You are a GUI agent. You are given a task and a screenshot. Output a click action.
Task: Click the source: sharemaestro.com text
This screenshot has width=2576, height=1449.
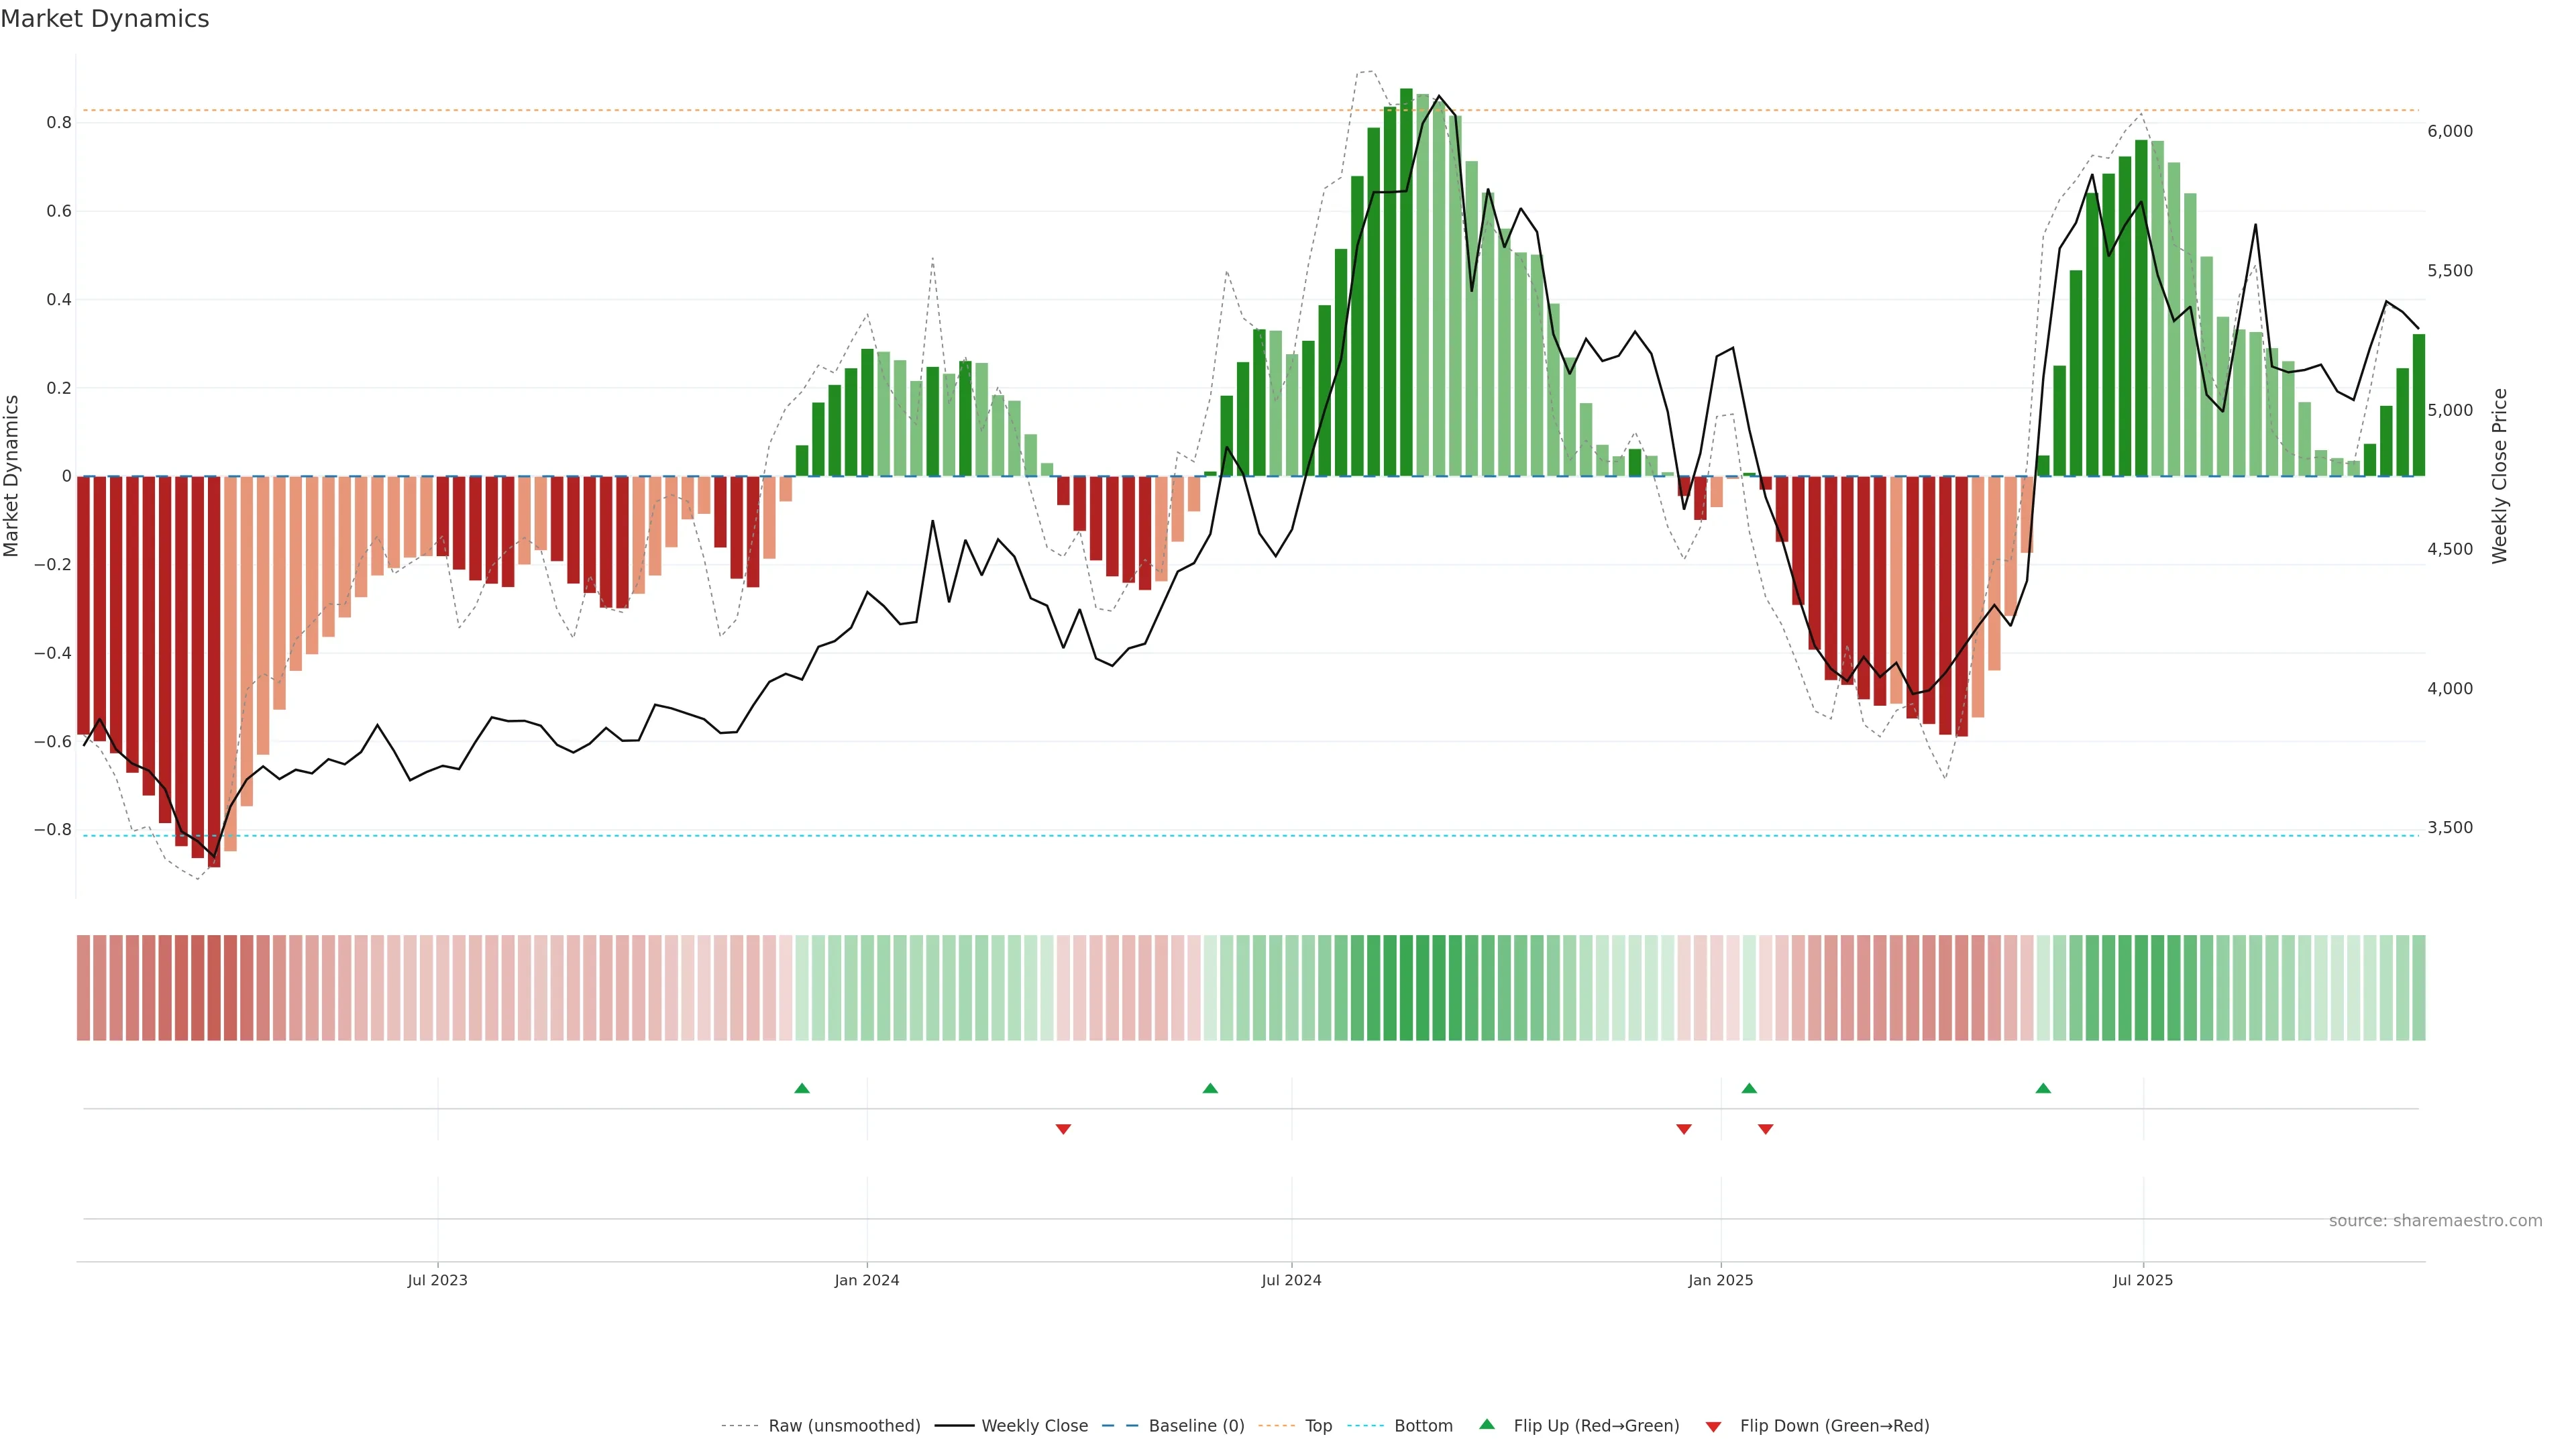2435,1220
